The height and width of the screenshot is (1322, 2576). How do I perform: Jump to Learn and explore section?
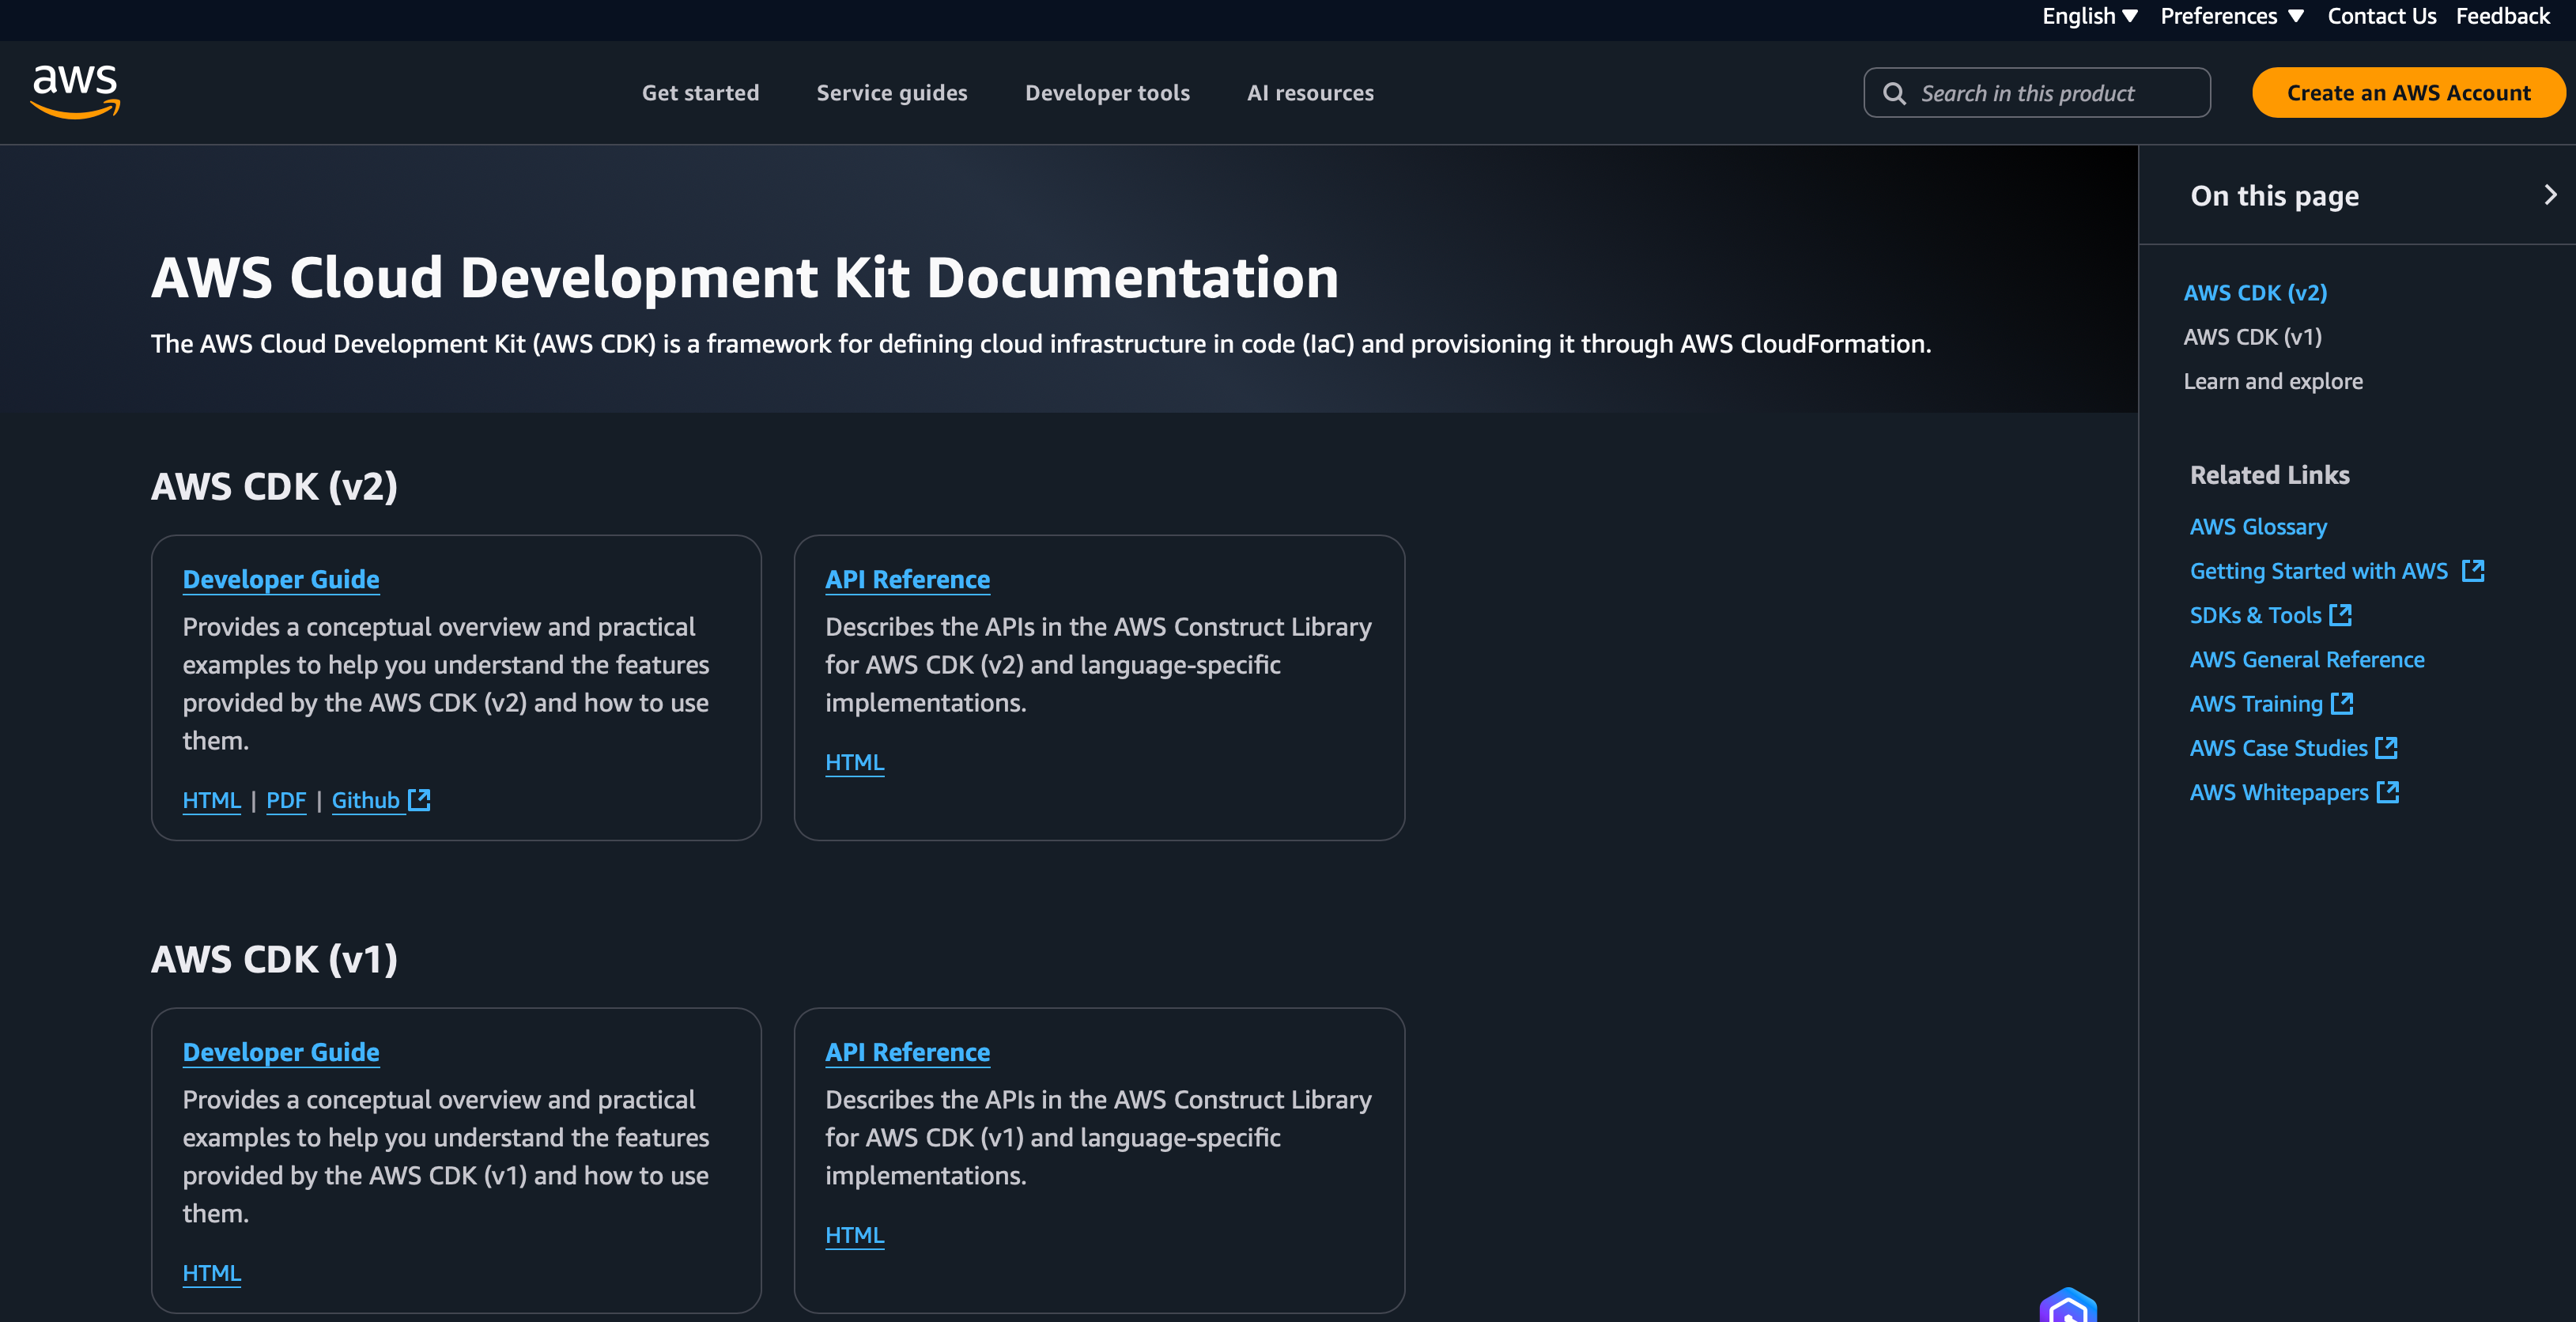pos(2273,381)
